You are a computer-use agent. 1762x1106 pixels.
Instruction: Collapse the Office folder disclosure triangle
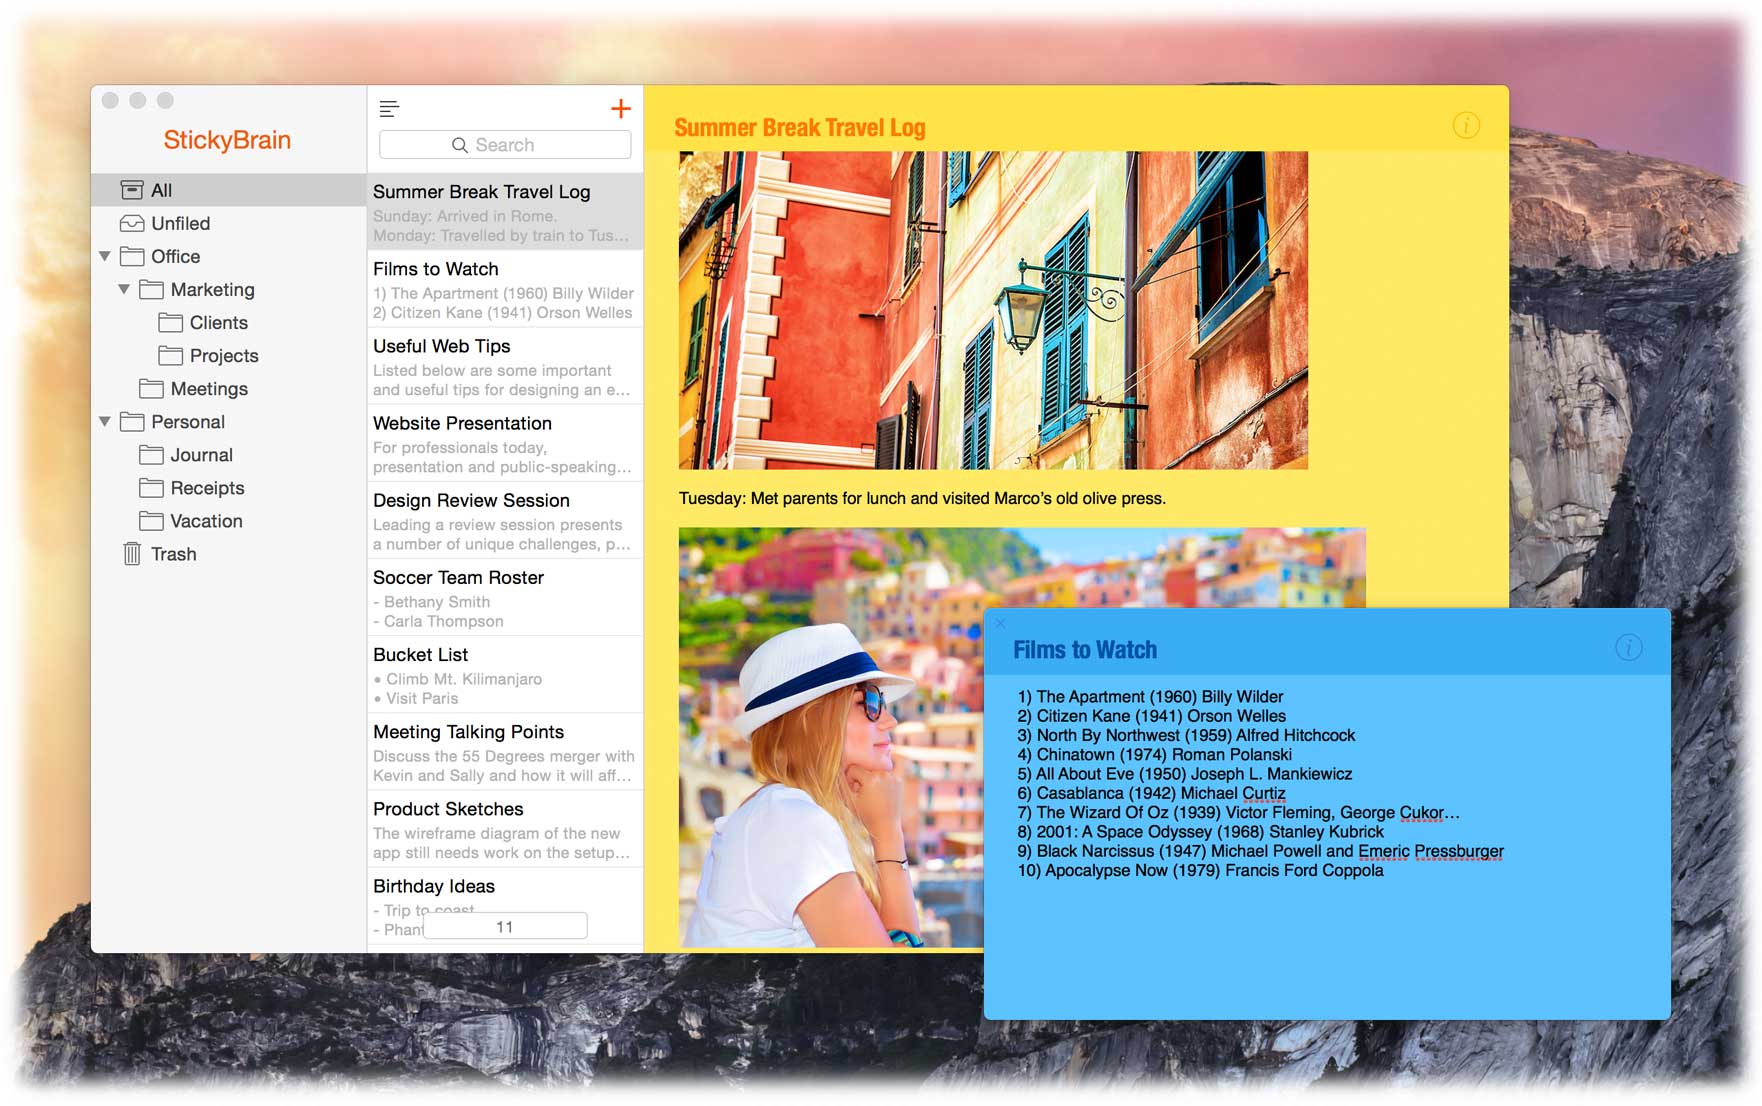[105, 257]
